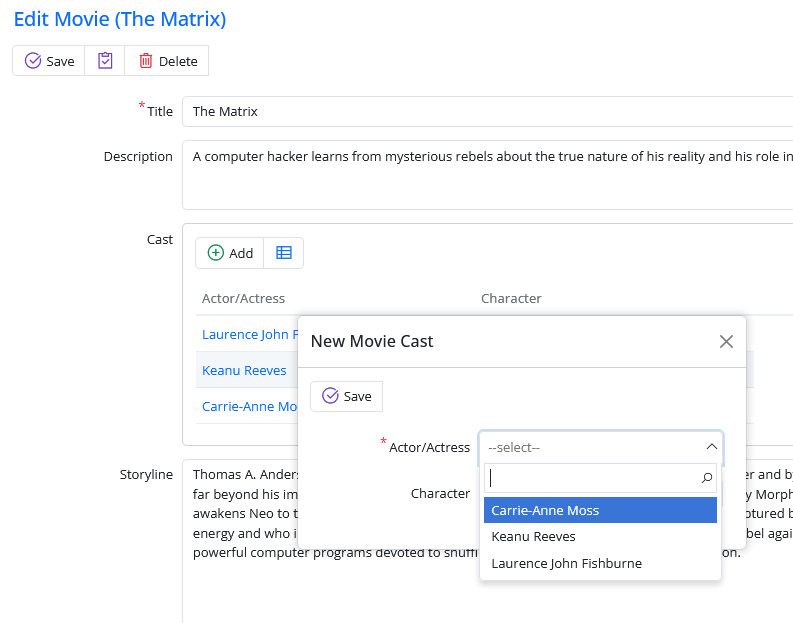Click the Add button in Cast section
Image resolution: width=793 pixels, height=623 pixels.
click(x=230, y=253)
